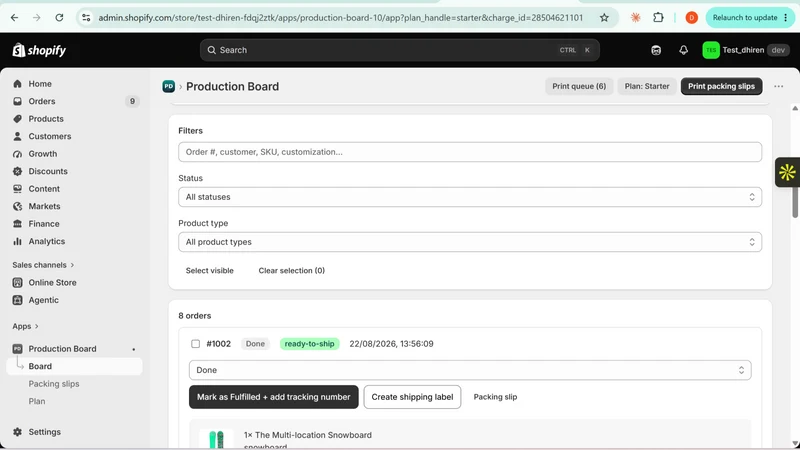Open Settings in the sidebar

[44, 432]
